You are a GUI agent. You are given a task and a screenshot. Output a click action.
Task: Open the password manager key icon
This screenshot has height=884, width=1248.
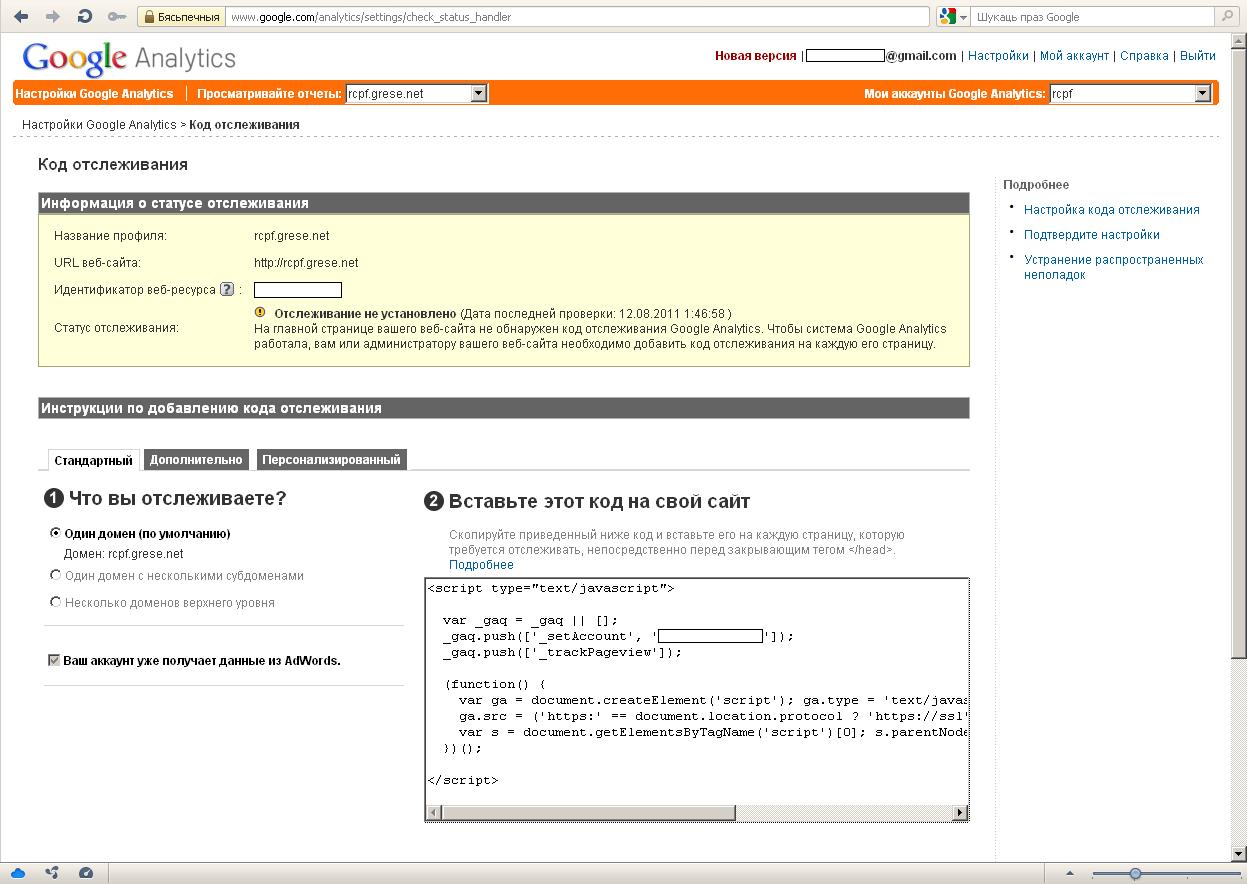point(117,17)
